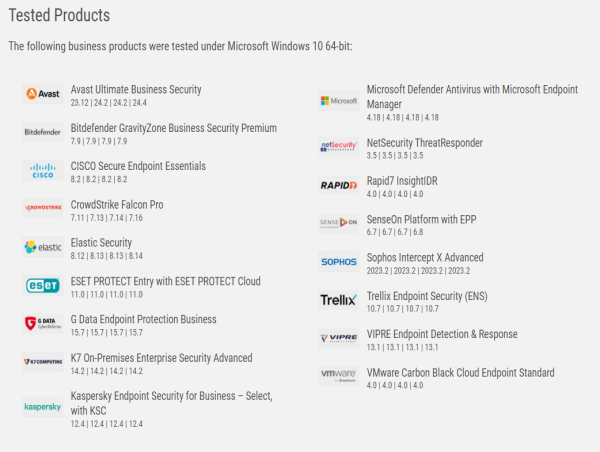Select the Sophos logo
The image size is (600, 452).
[339, 262]
